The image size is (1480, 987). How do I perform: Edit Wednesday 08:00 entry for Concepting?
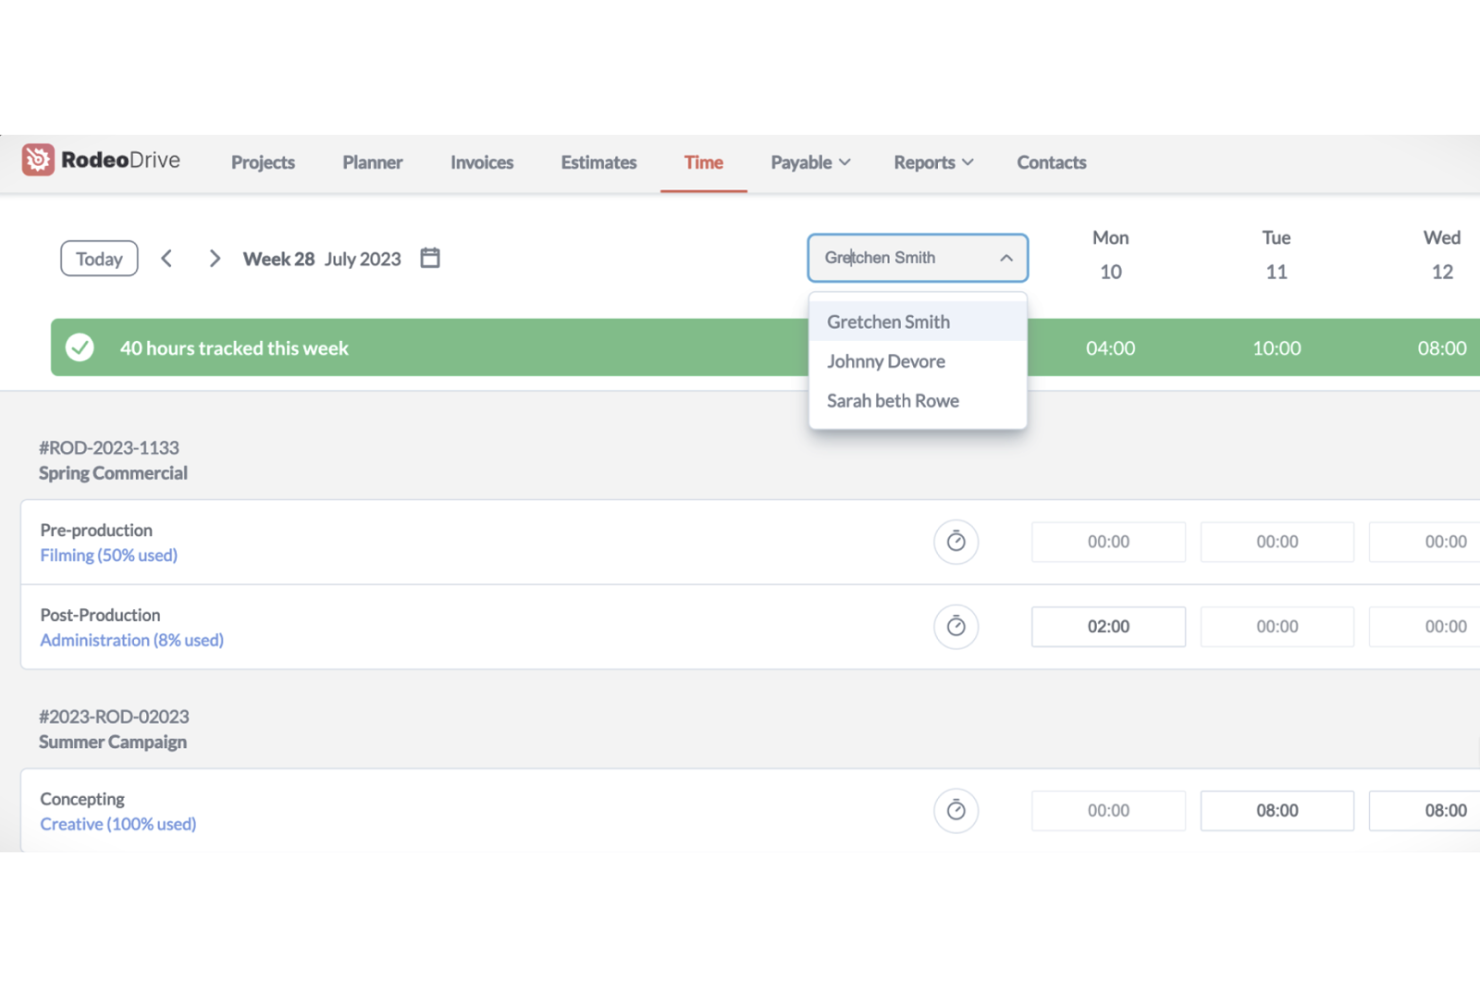[x=1425, y=810]
